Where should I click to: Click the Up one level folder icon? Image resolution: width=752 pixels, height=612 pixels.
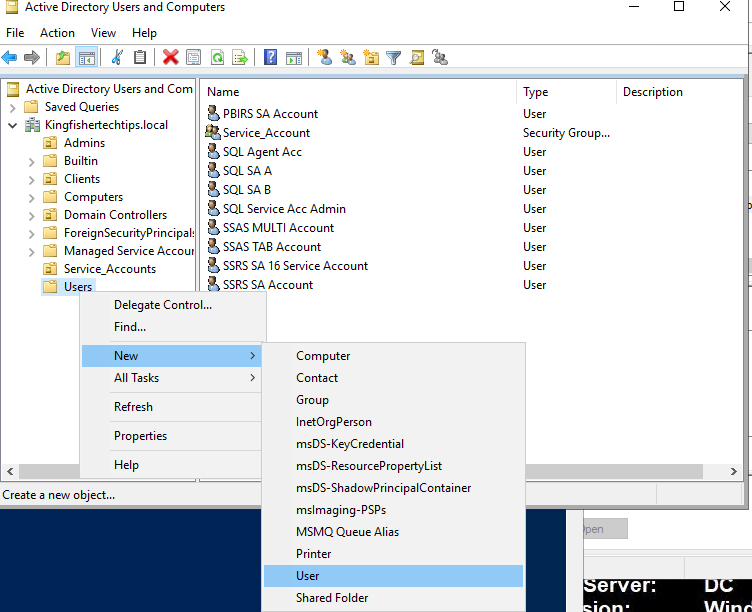tap(63, 58)
